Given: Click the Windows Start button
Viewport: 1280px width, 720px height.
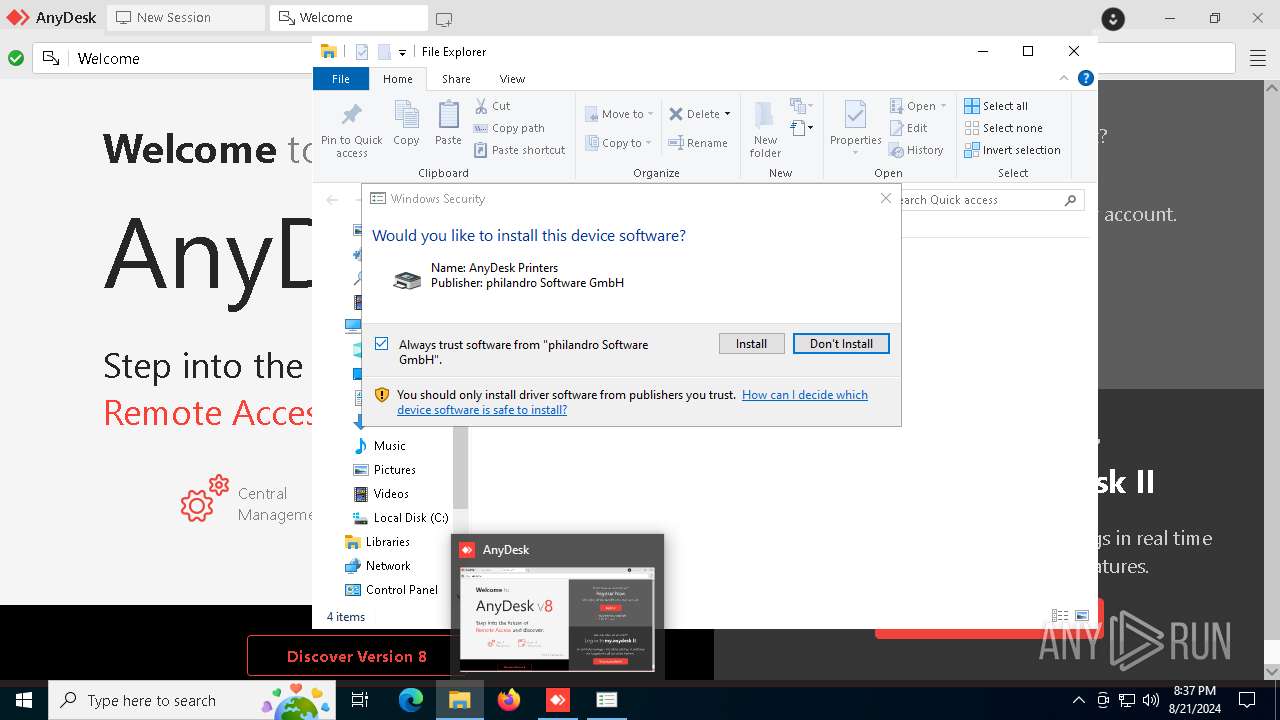Looking at the screenshot, I should pos(24,700).
